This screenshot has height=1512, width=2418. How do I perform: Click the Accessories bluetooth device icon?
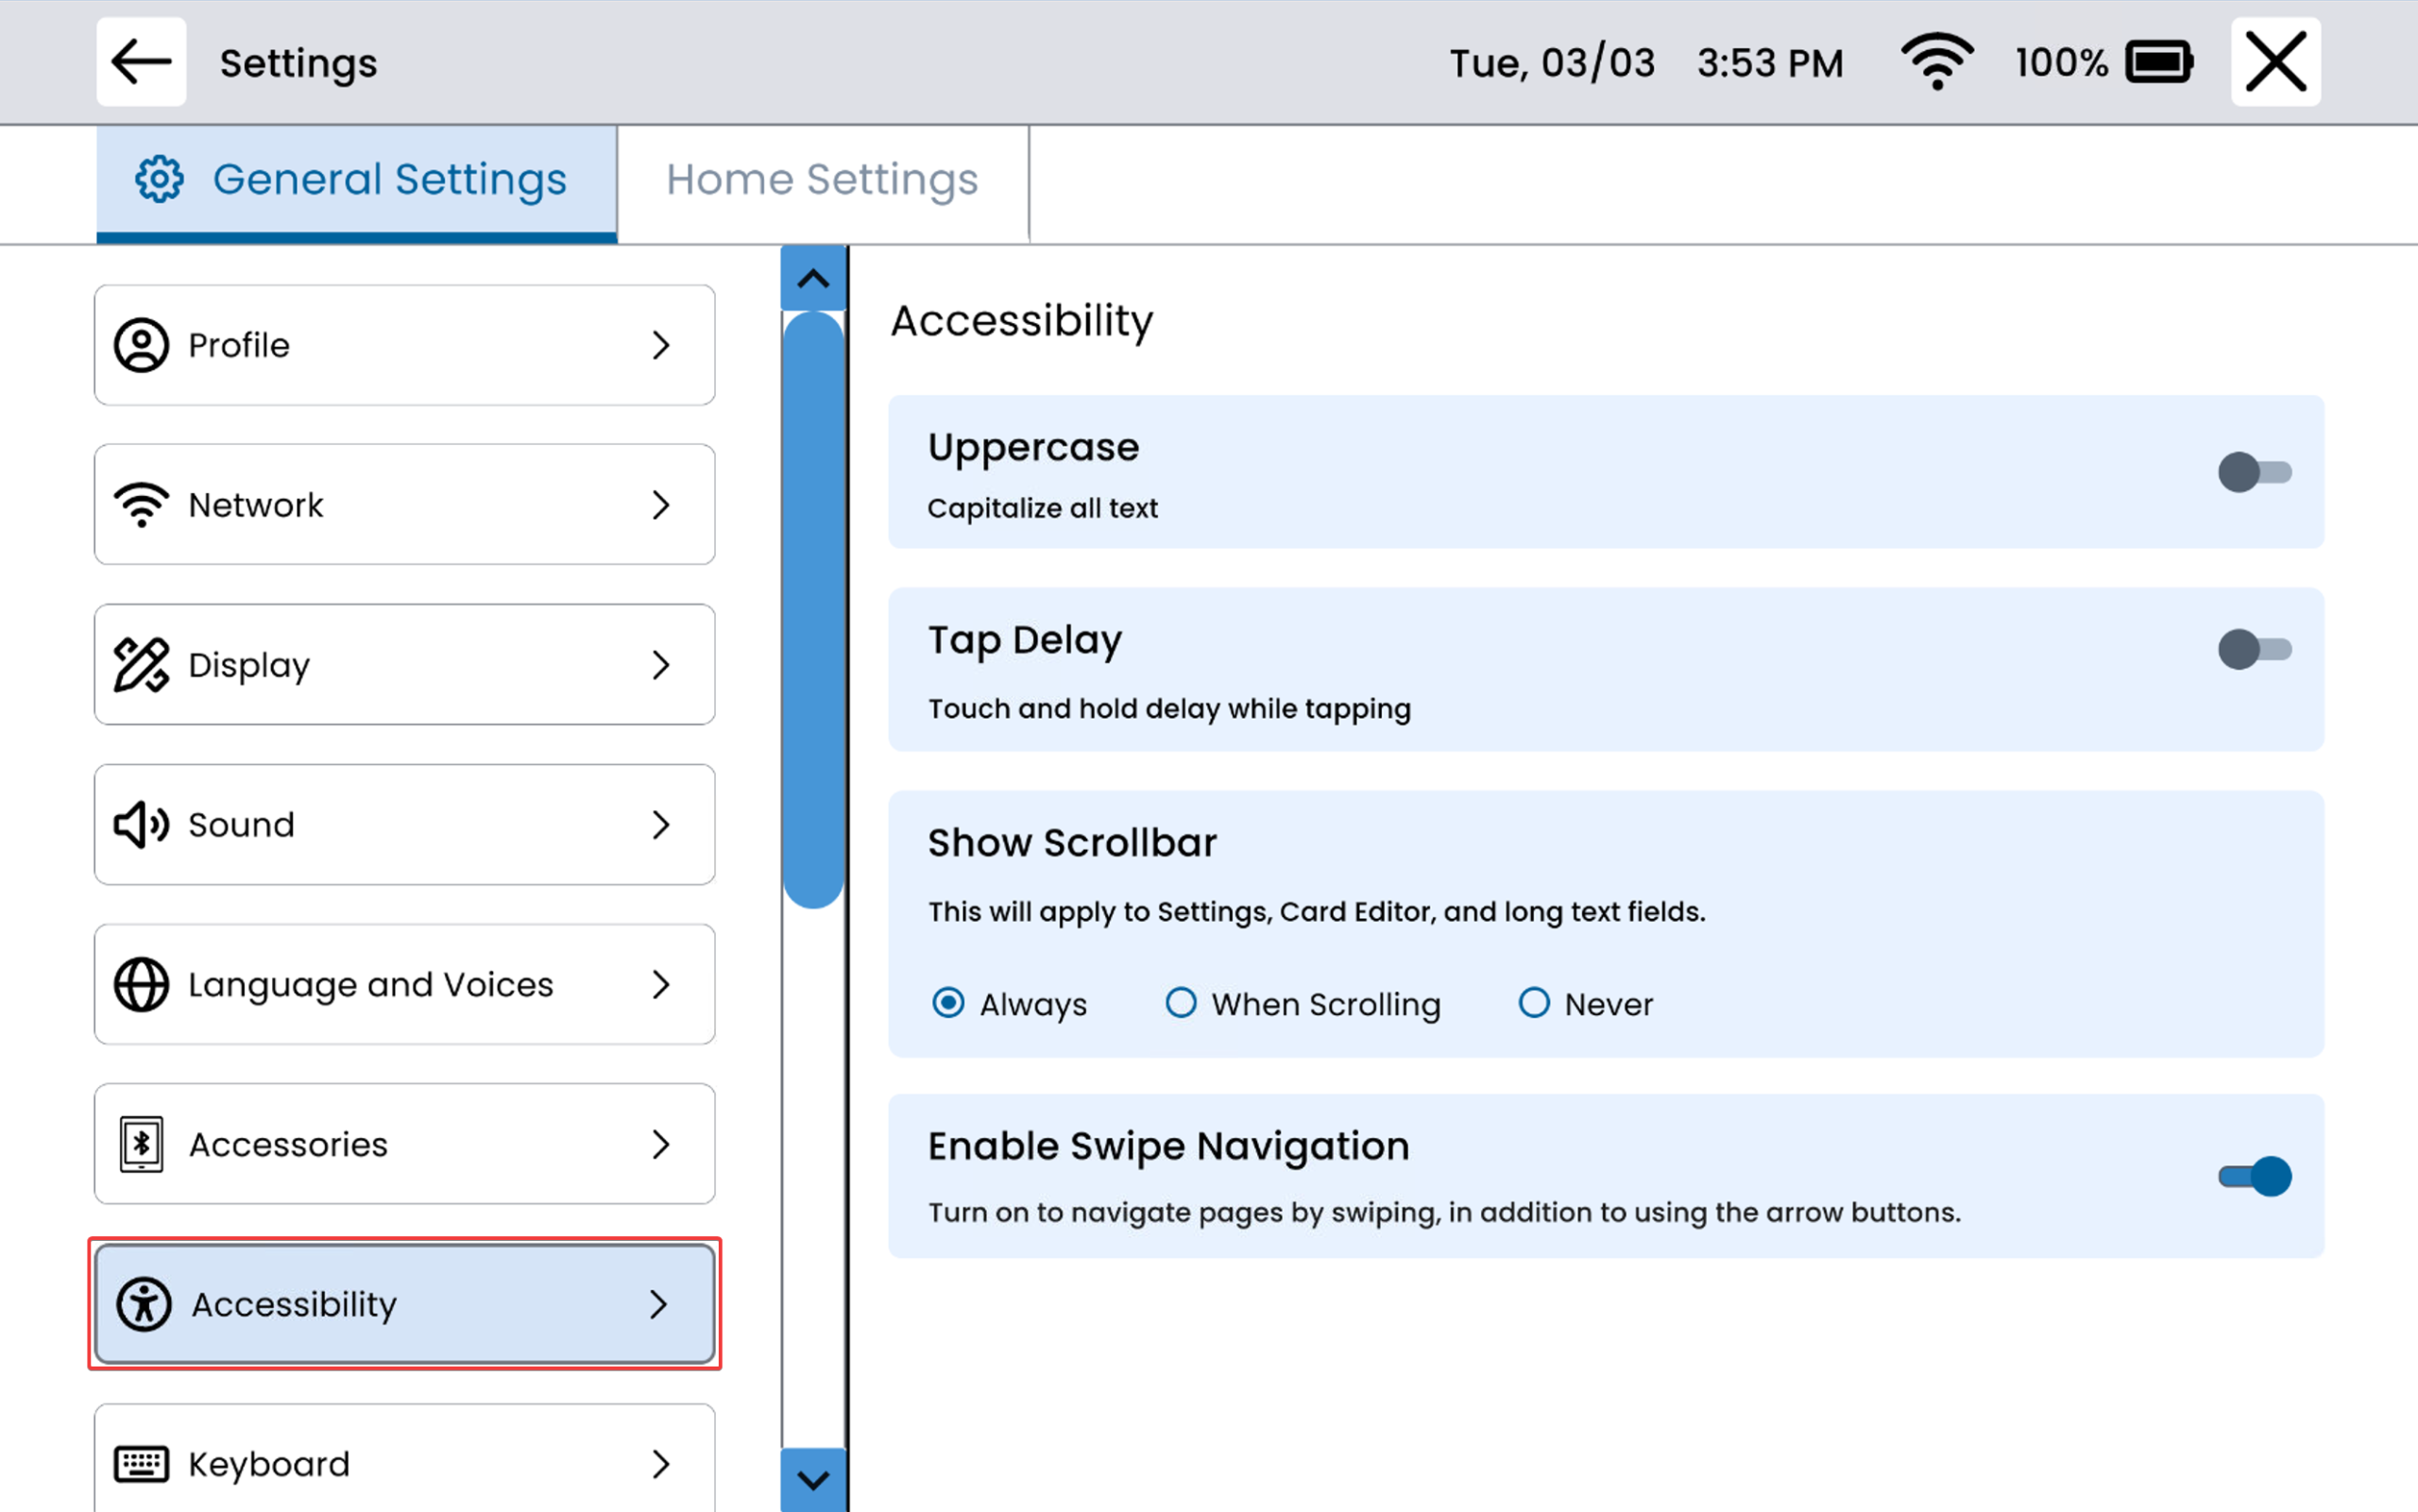[141, 1144]
